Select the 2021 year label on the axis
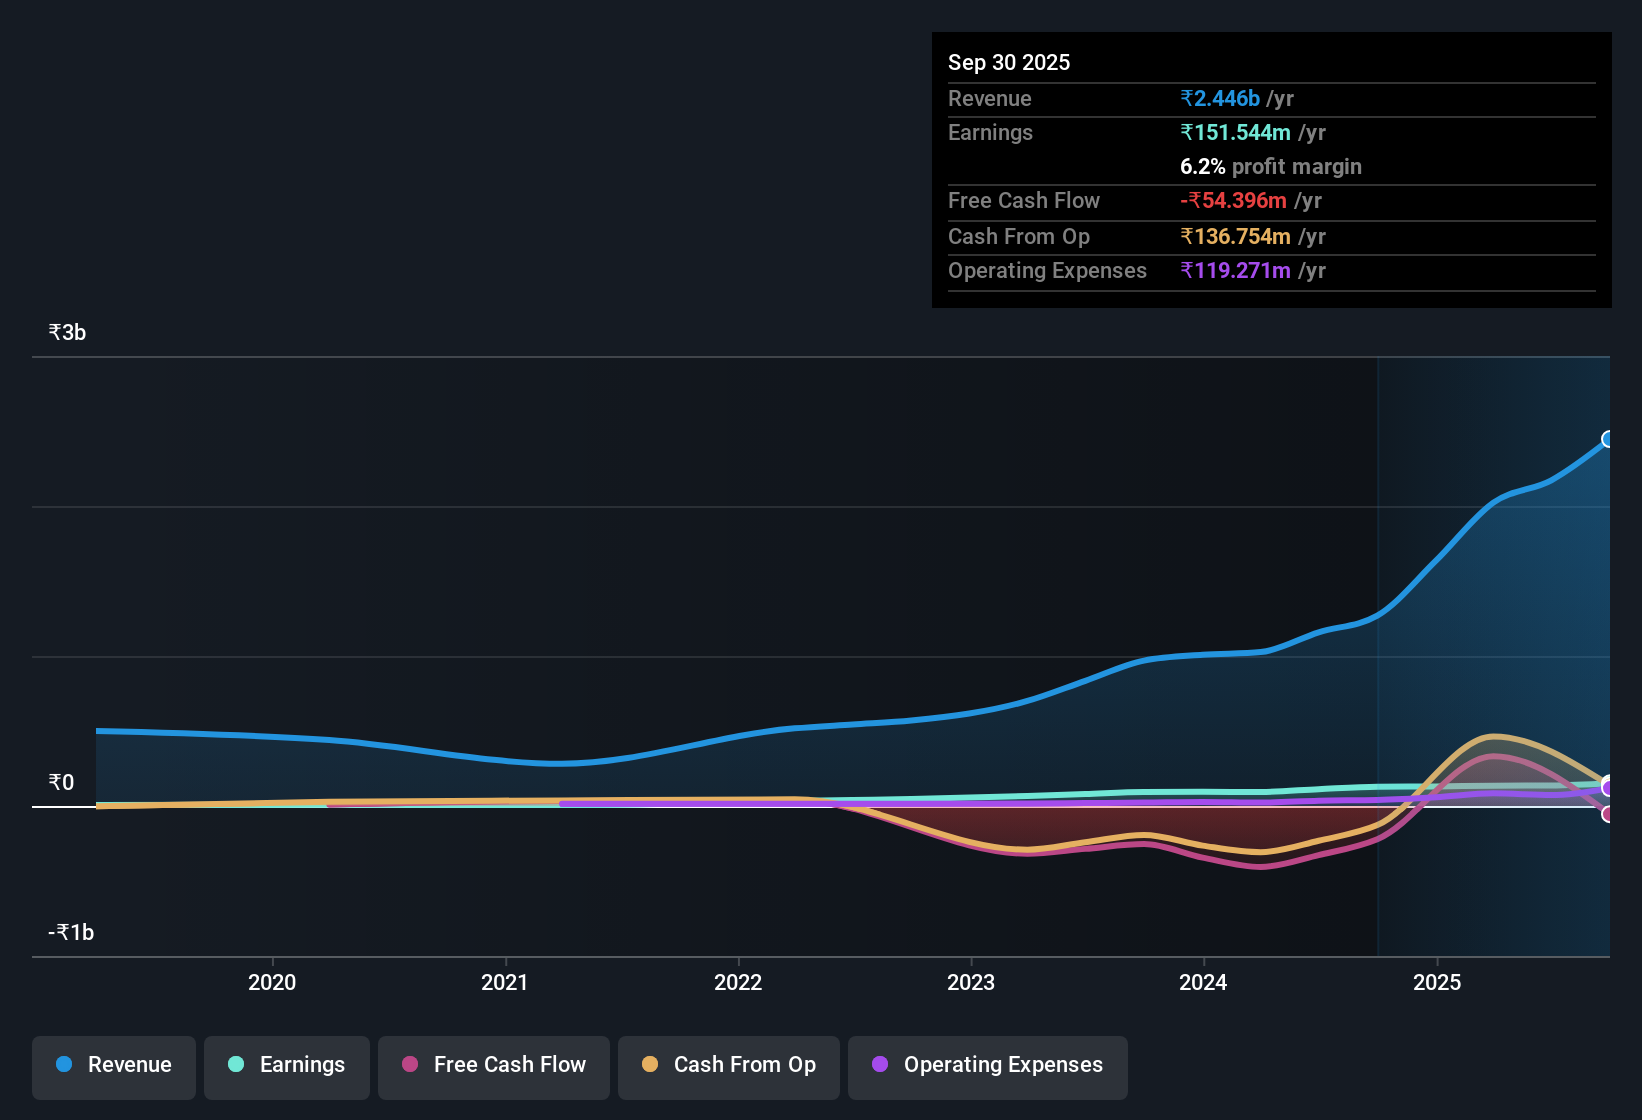 pos(505,983)
